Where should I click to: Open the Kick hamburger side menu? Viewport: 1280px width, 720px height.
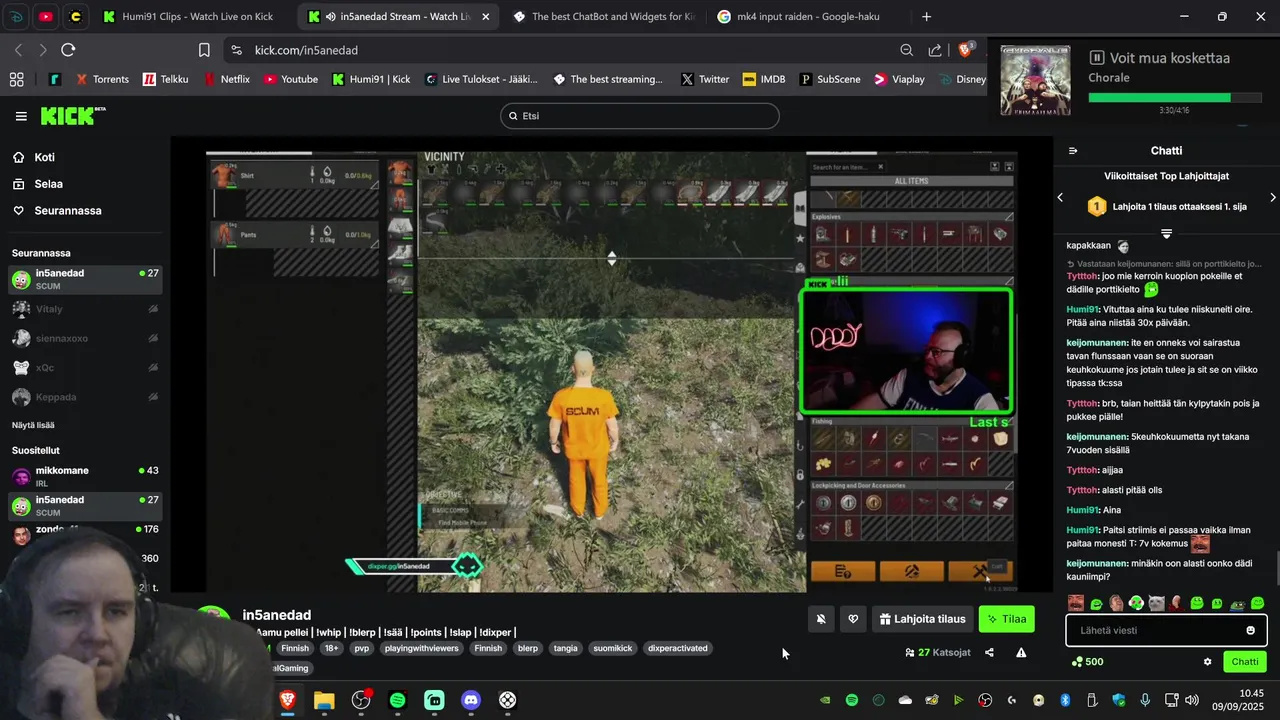(21, 116)
